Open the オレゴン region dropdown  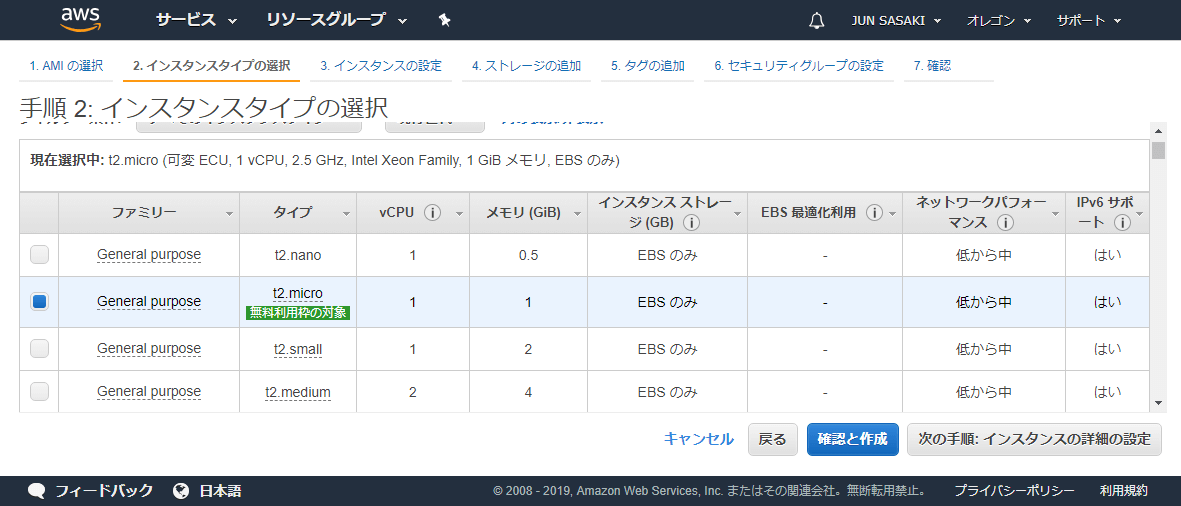999,20
